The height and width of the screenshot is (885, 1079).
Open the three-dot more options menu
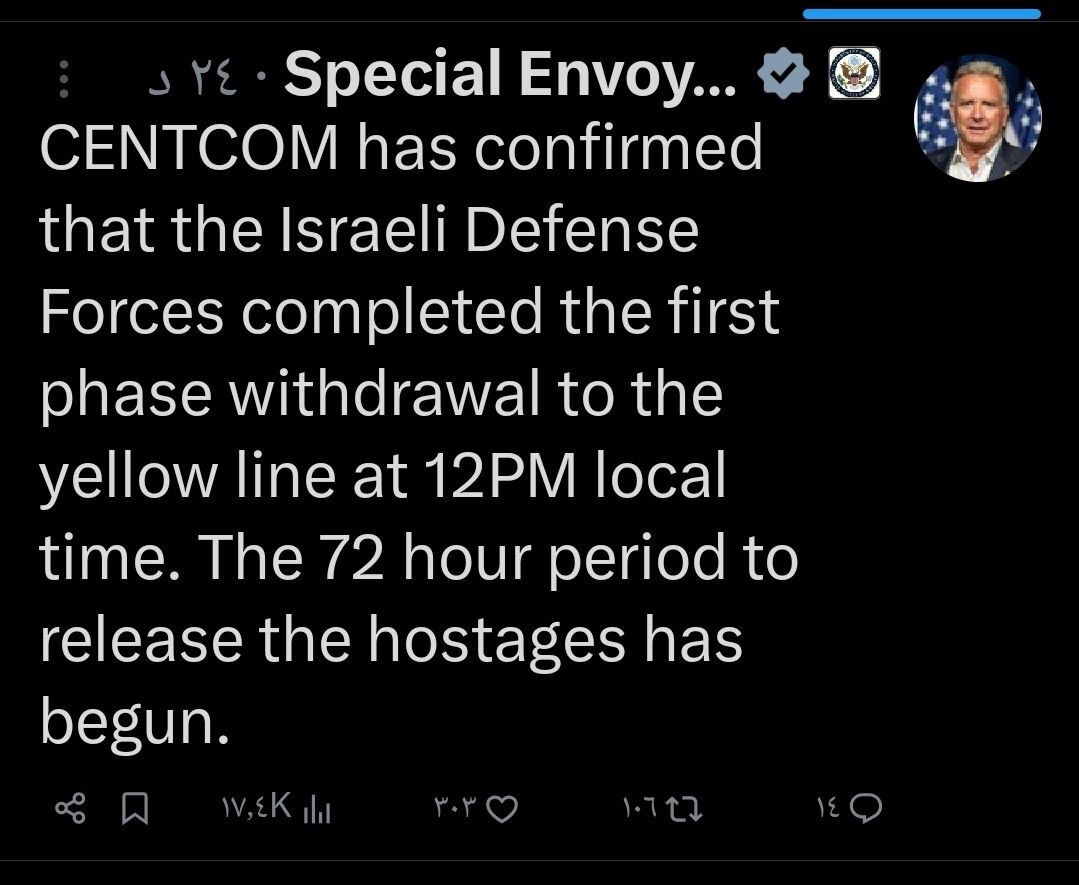coord(63,77)
